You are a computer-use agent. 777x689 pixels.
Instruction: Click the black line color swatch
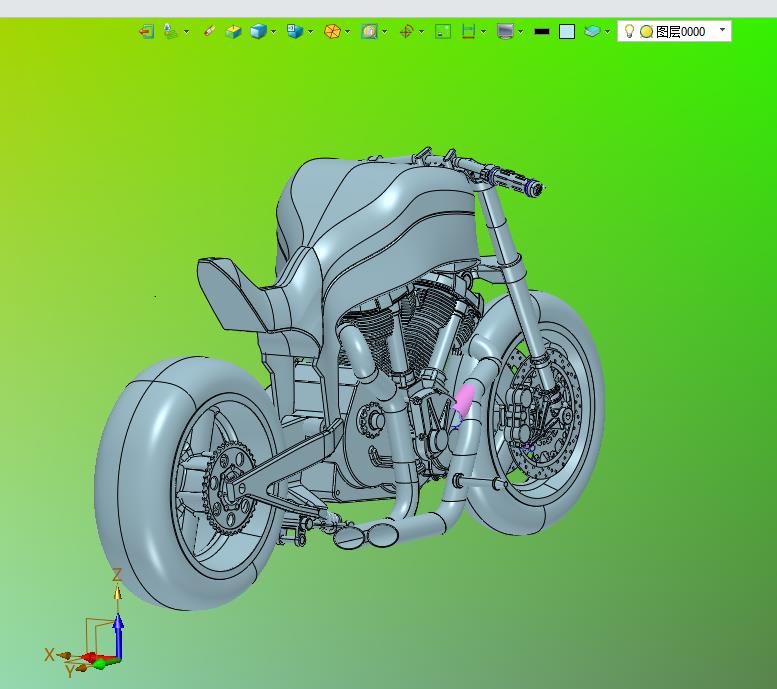click(x=542, y=32)
